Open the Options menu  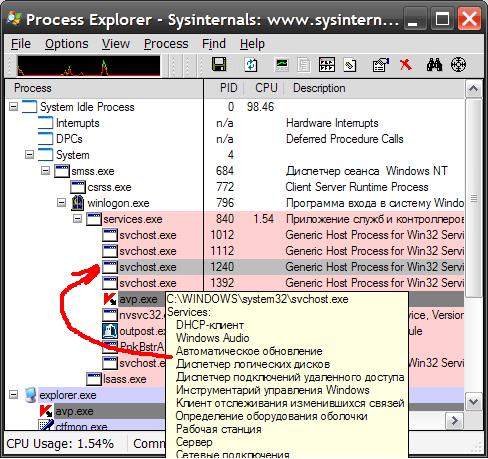[x=67, y=44]
